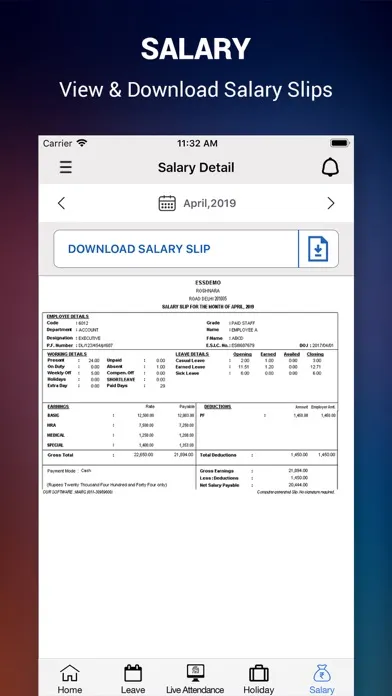Select the Salary tab

coord(321,679)
